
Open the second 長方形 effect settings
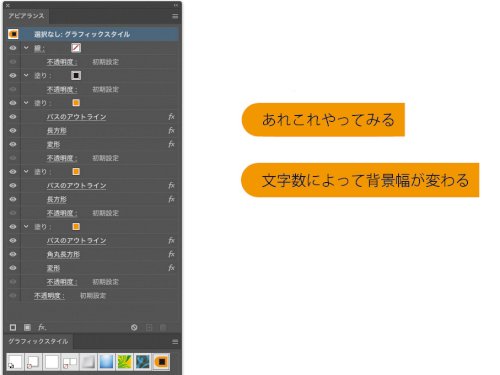click(x=57, y=199)
